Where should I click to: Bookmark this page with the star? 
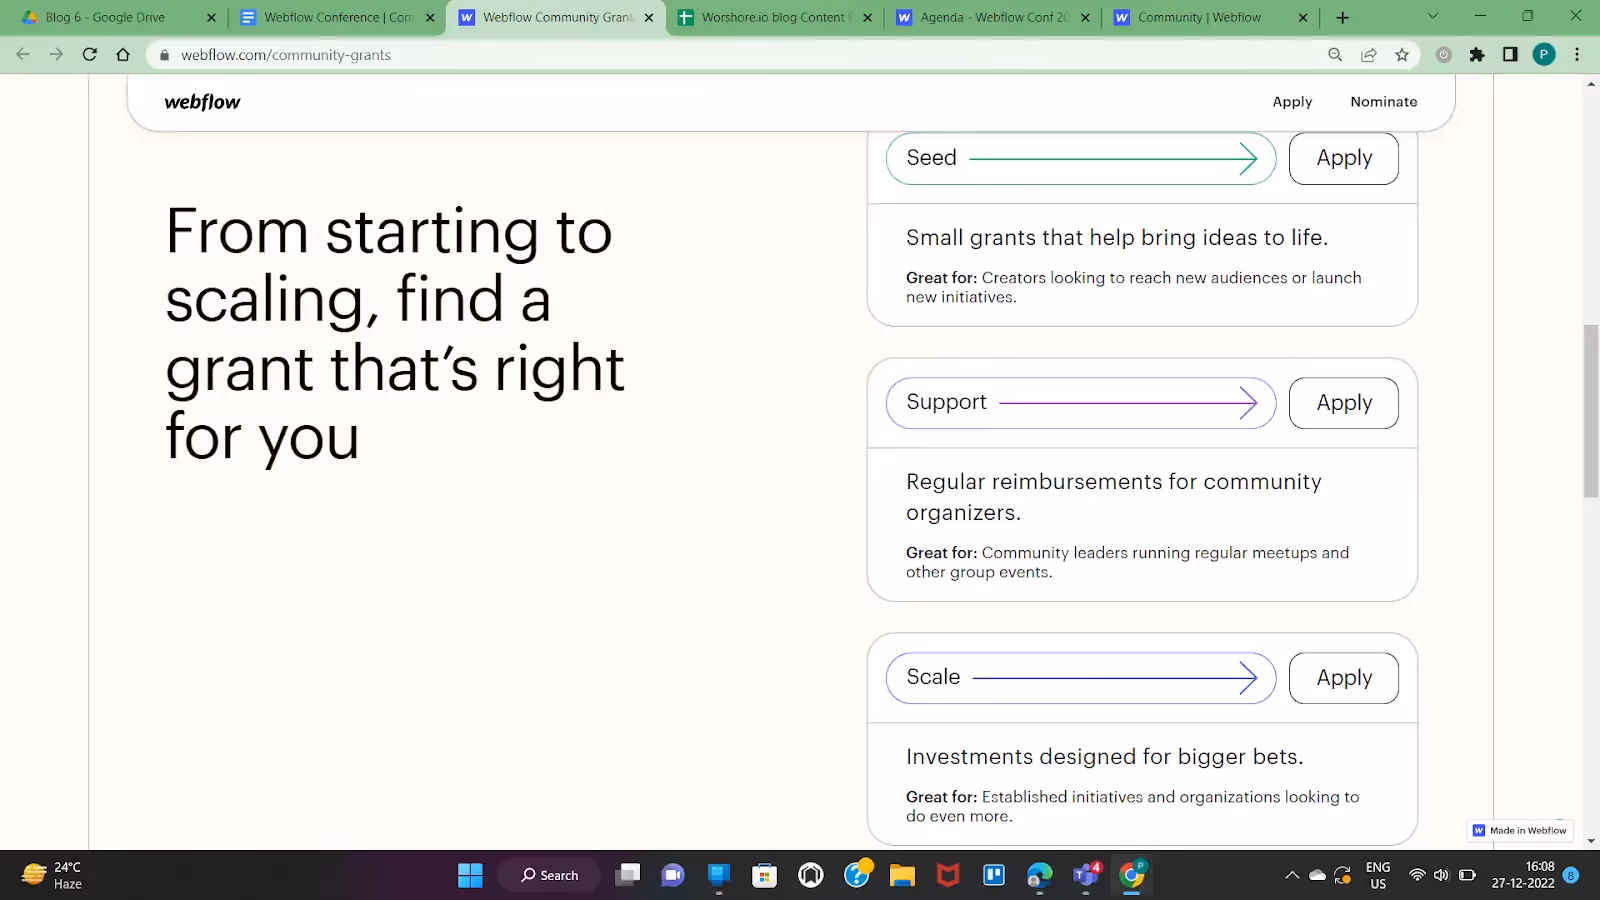pos(1402,55)
